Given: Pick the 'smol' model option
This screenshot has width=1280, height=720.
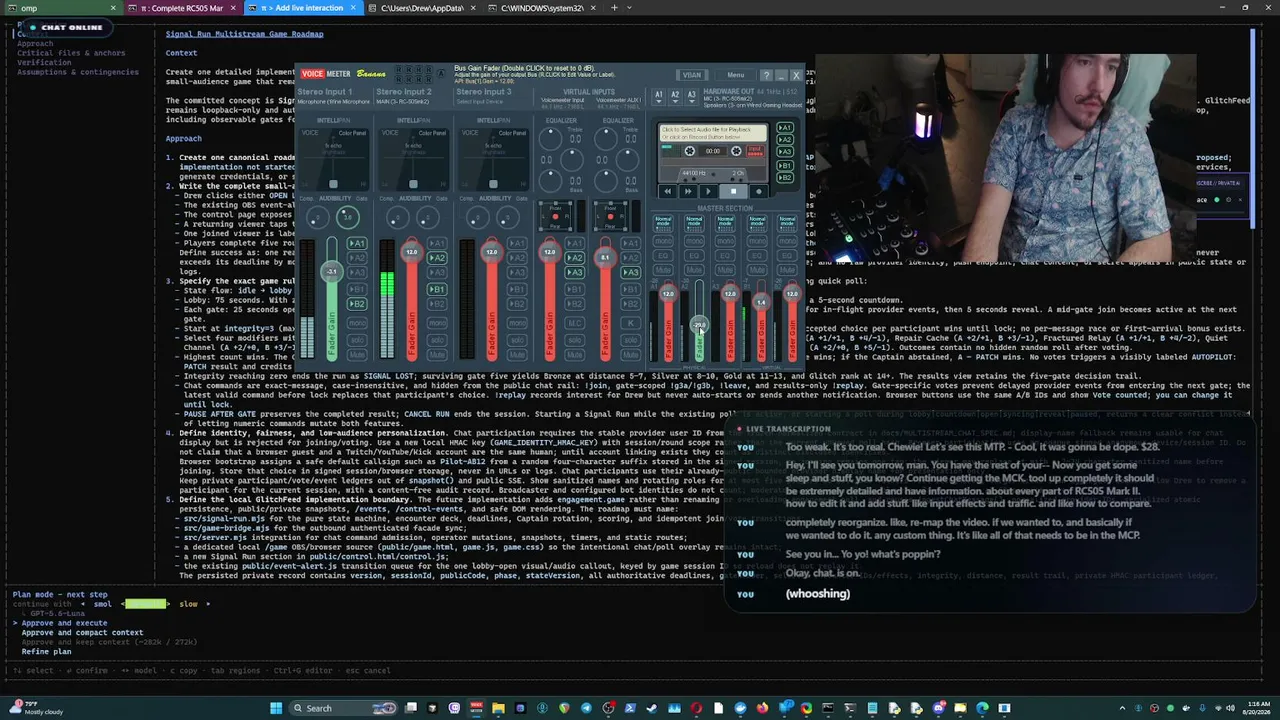Looking at the screenshot, I should click(x=102, y=604).
